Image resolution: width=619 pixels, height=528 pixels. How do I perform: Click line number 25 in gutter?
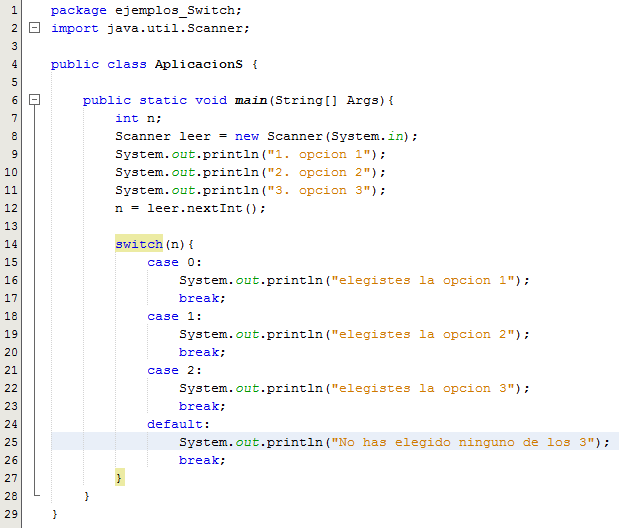(11, 442)
